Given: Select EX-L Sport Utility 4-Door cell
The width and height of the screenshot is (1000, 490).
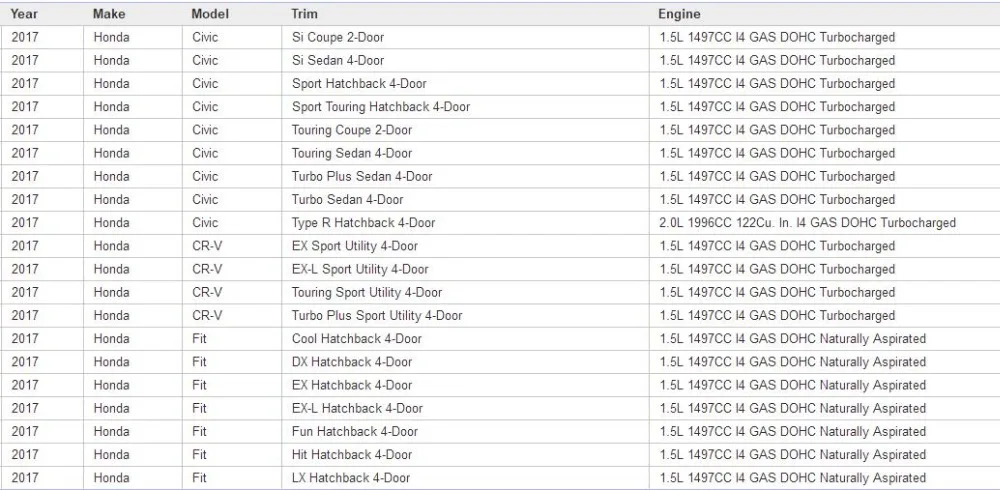Looking at the screenshot, I should pos(466,269).
